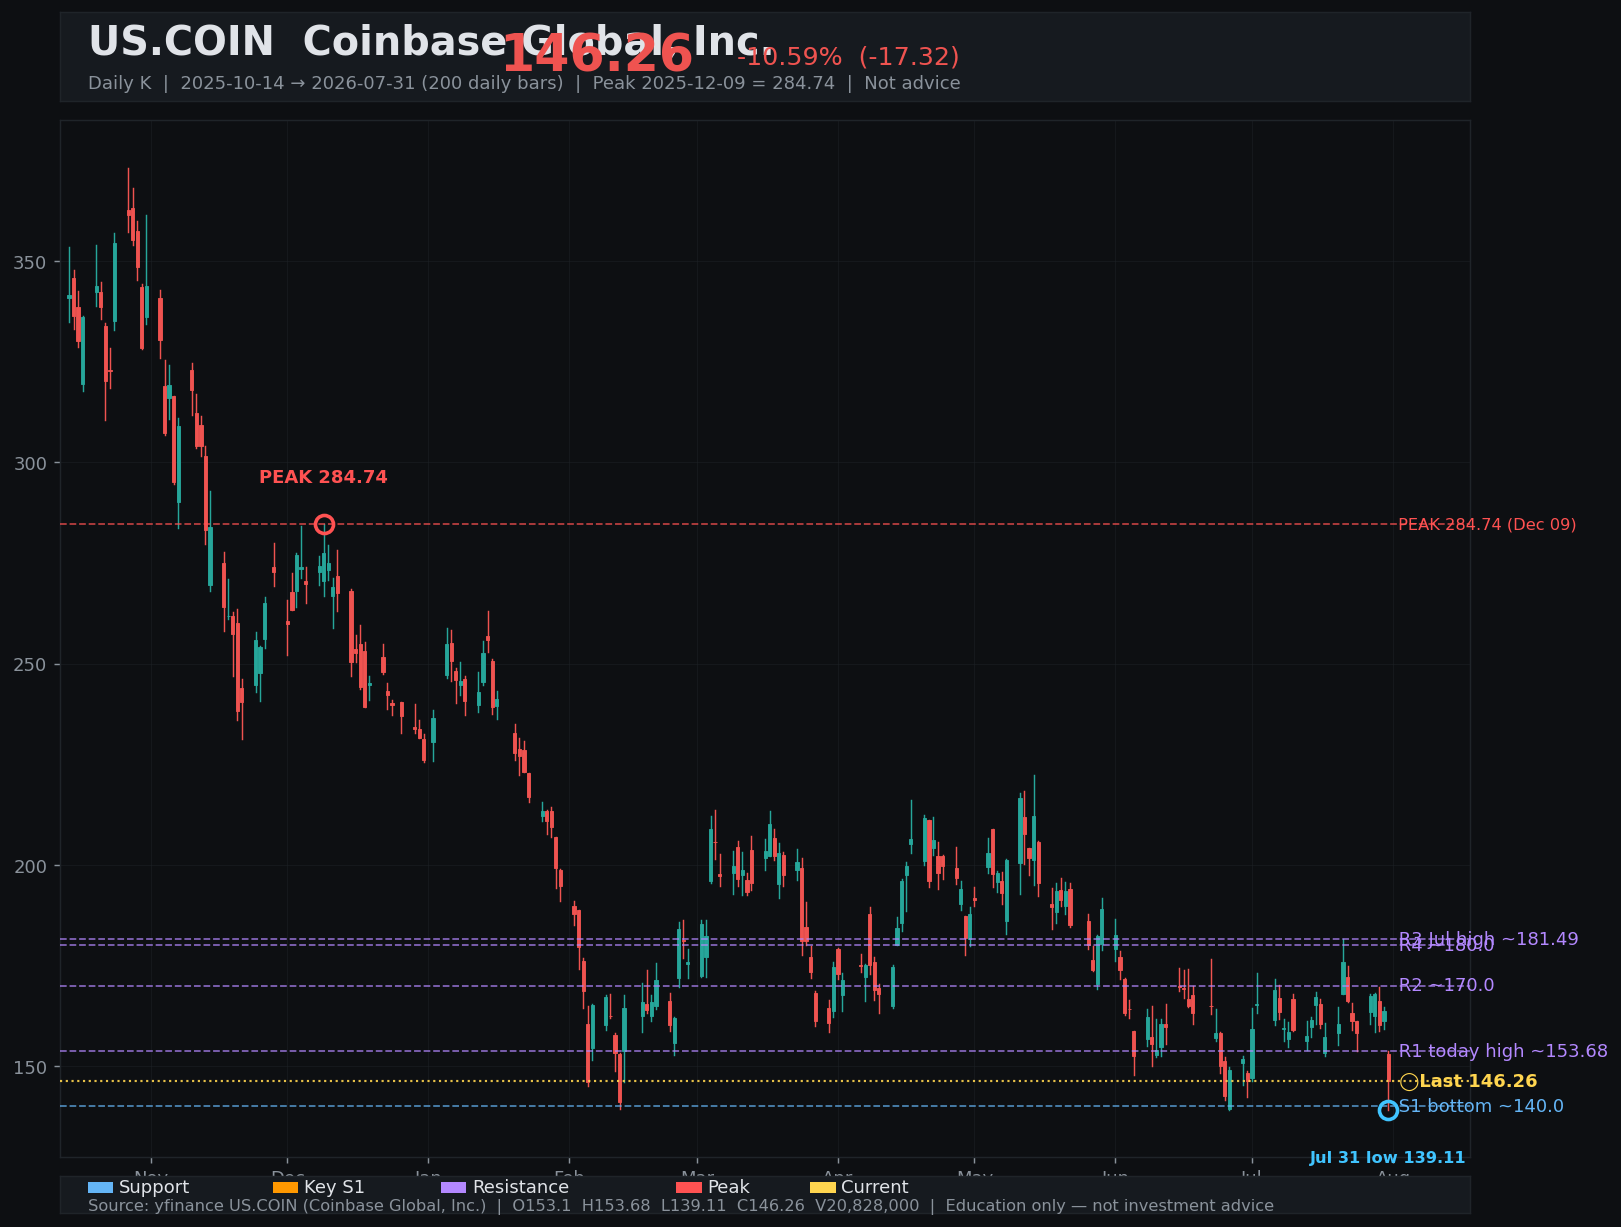Click the orange Key S1 legend swatch
This screenshot has height=1227, width=1621.
pos(285,1188)
